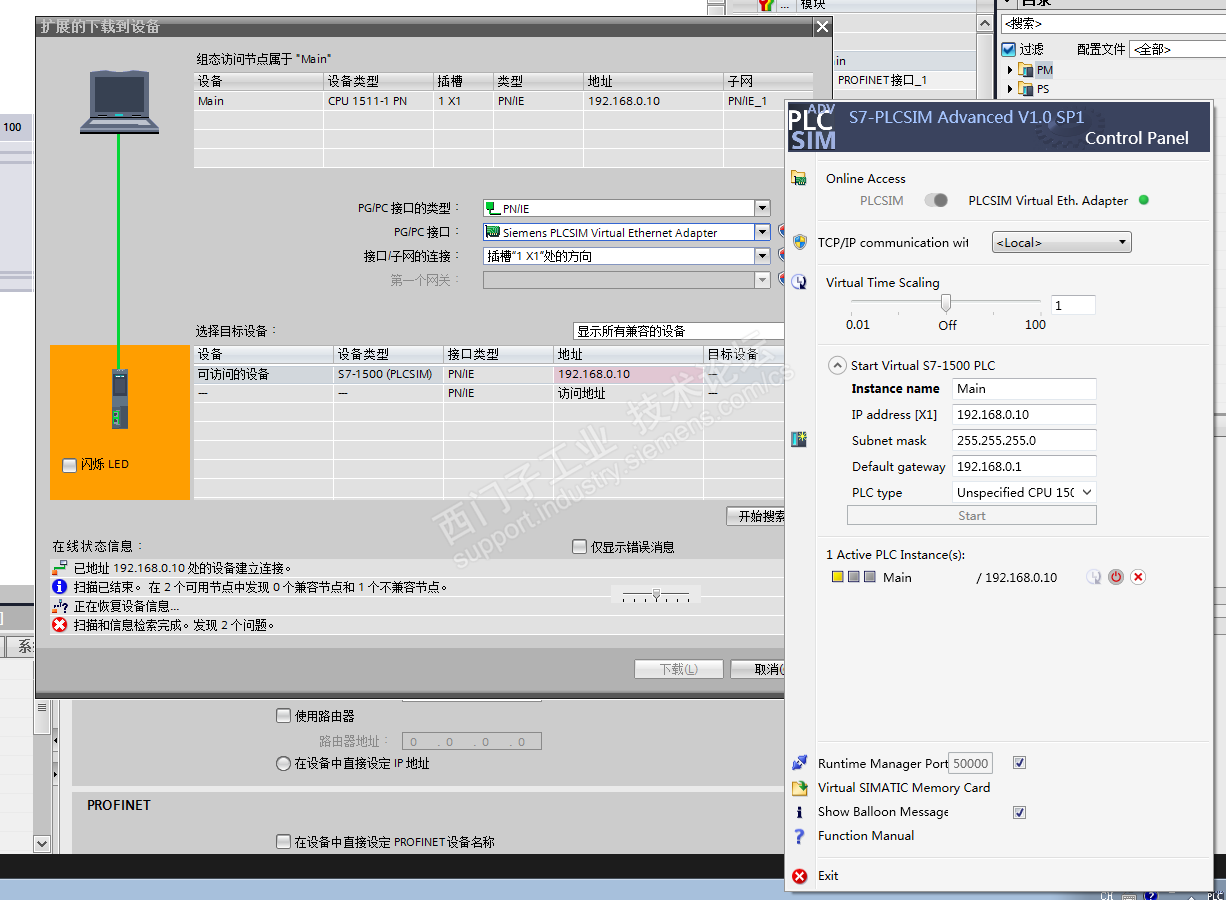Click the yellow RUN LED of Main instance

[x=838, y=577]
